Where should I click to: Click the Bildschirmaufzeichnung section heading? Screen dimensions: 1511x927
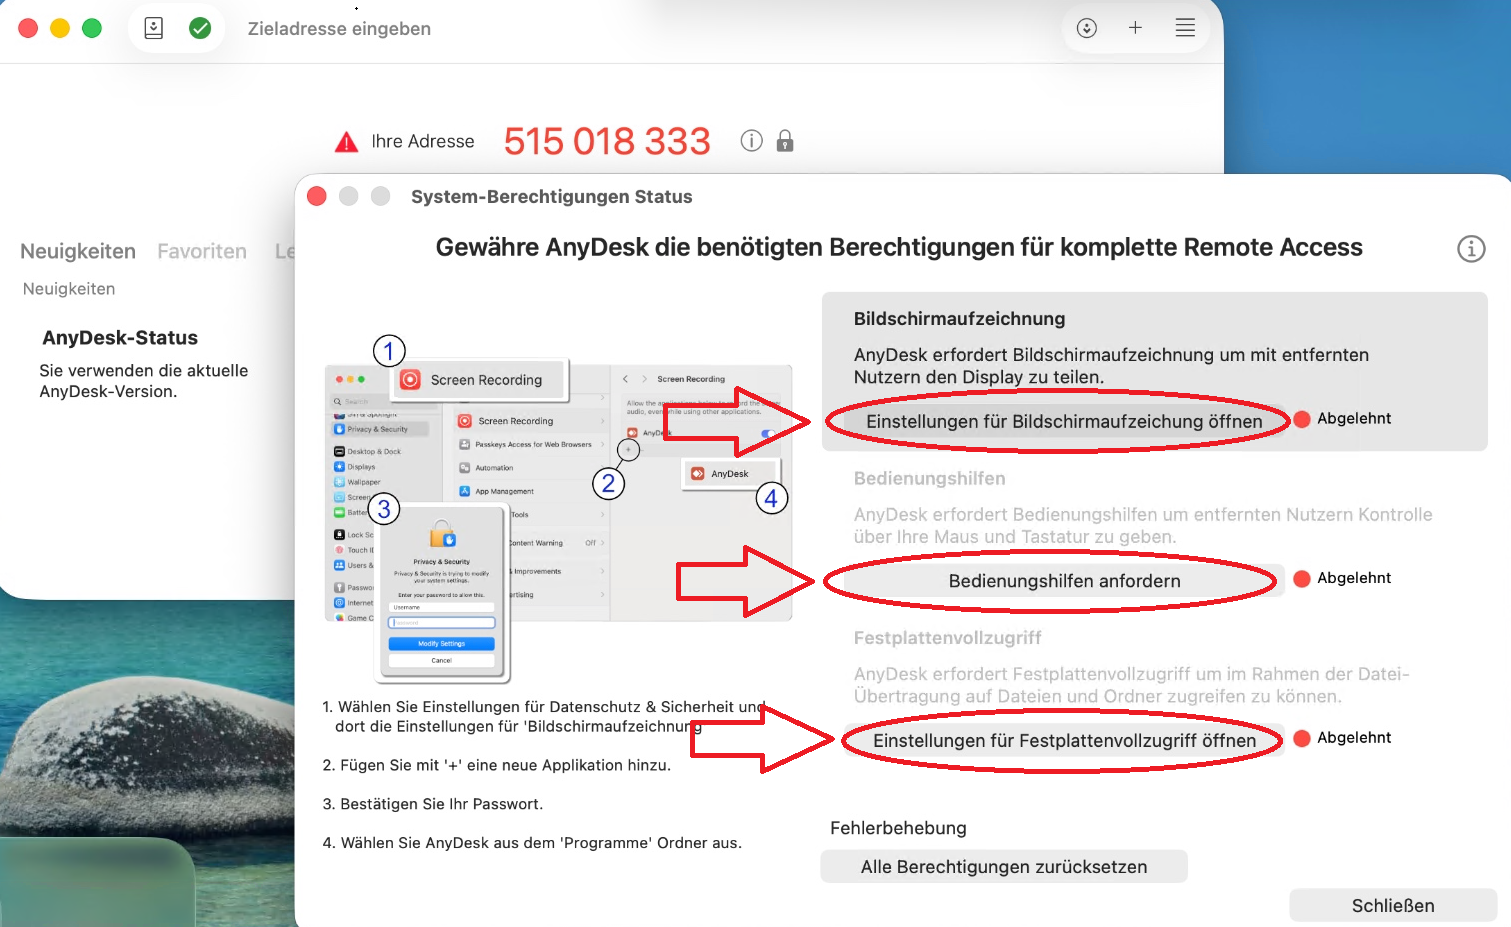click(x=959, y=319)
